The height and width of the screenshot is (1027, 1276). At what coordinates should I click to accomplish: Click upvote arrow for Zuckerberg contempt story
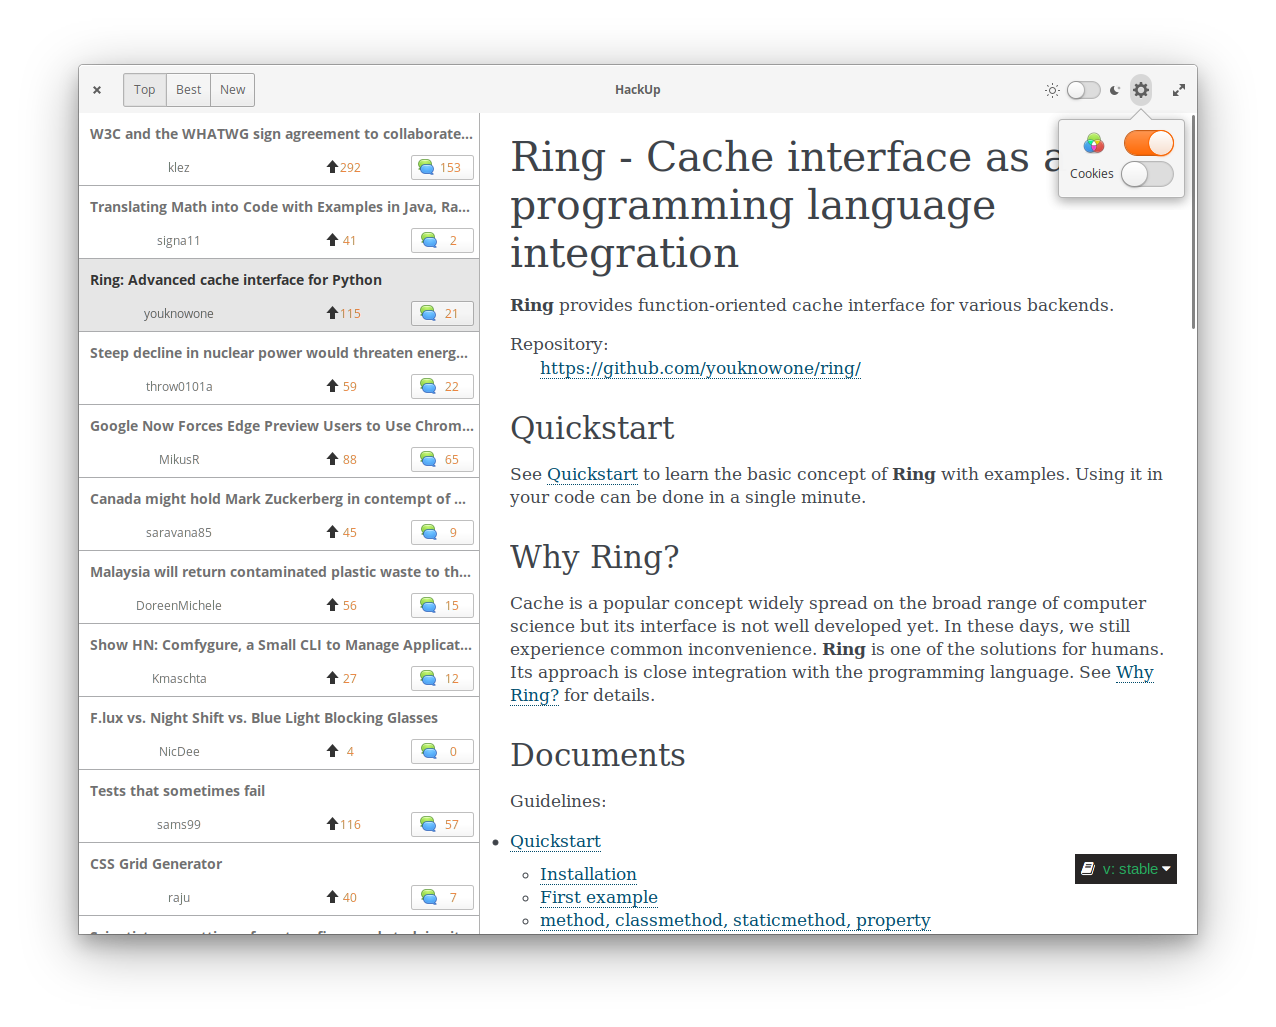tap(332, 532)
